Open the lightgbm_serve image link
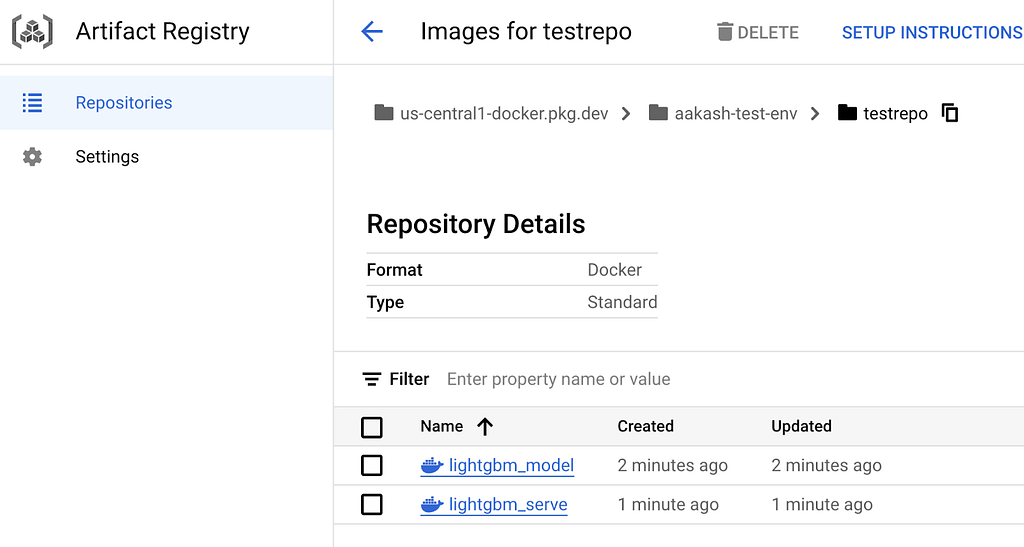This screenshot has height=547, width=1024. pos(508,505)
